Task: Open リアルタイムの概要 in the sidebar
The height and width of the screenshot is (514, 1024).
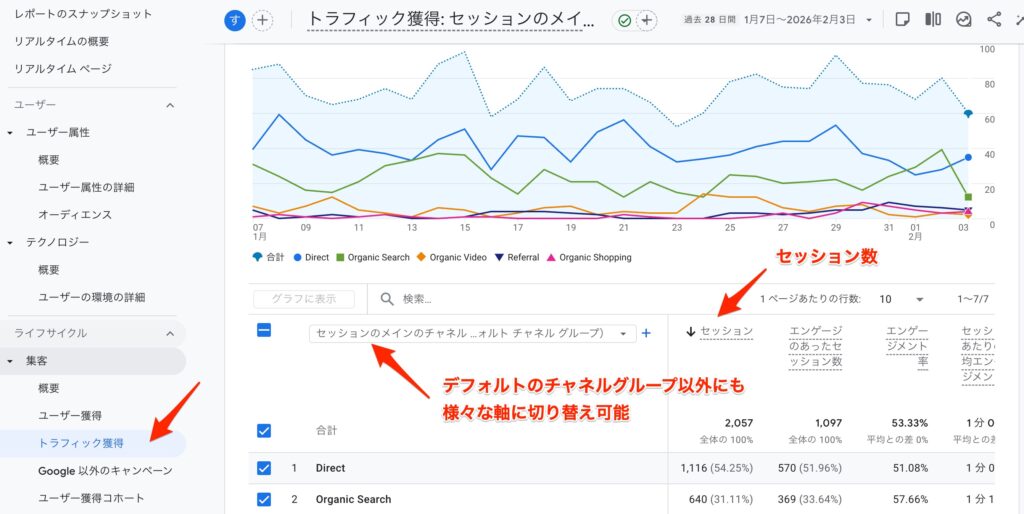Action: point(62,41)
